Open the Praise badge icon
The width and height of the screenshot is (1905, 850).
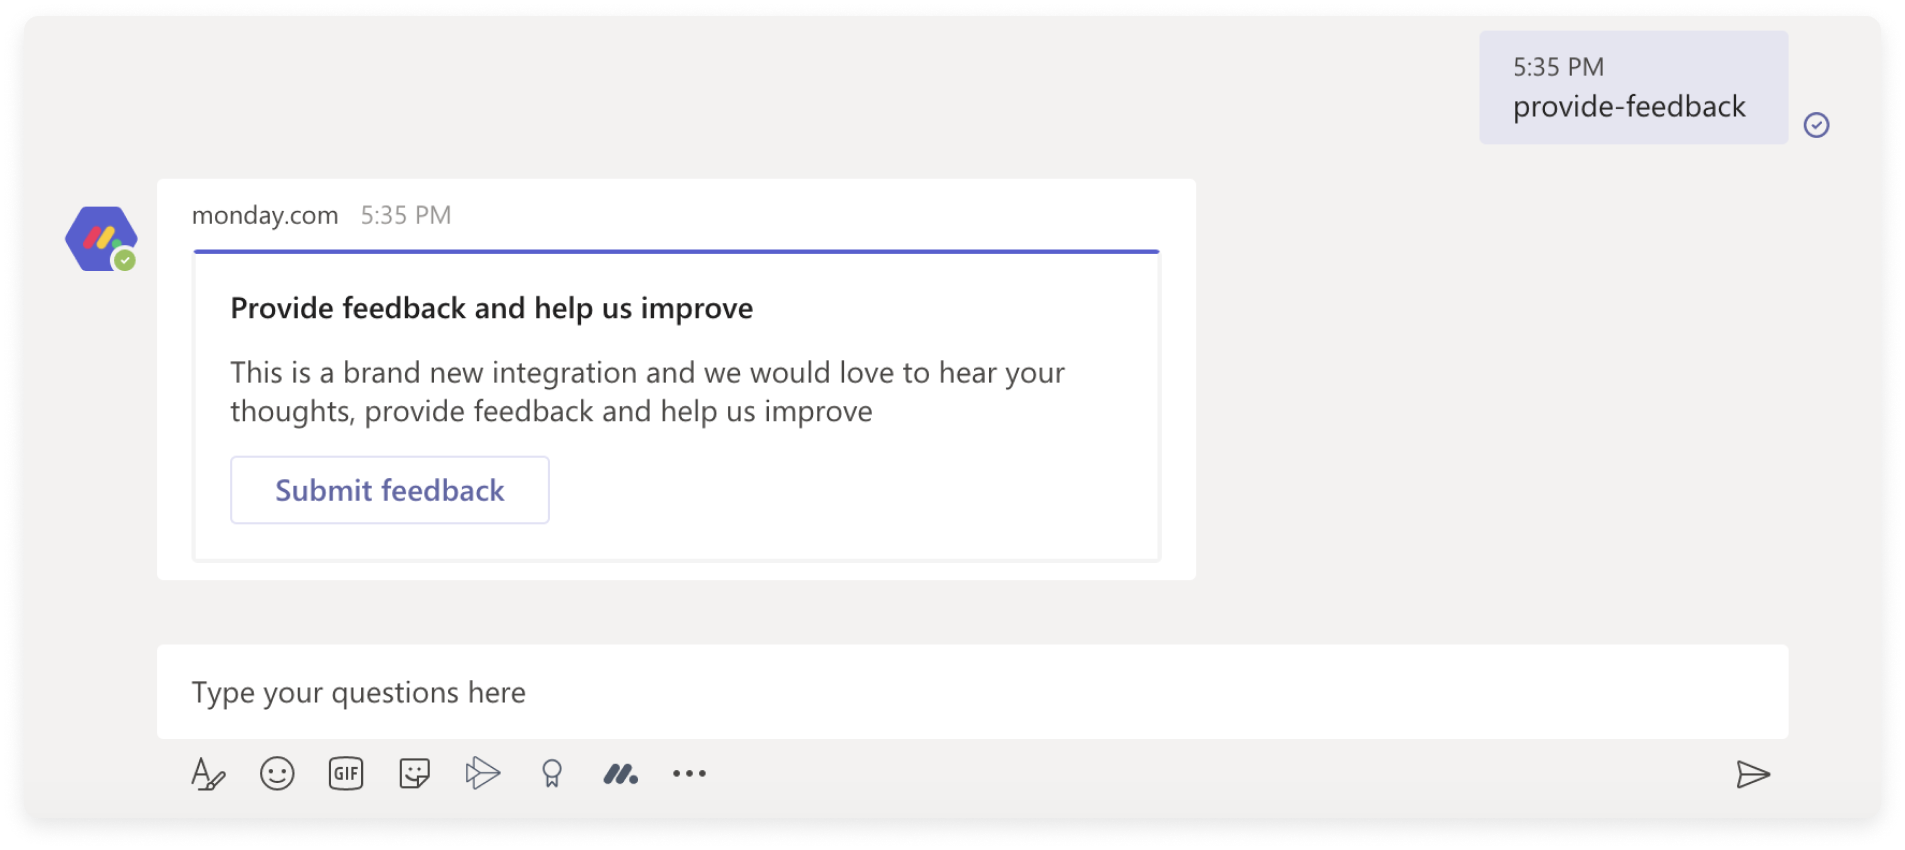(x=552, y=774)
